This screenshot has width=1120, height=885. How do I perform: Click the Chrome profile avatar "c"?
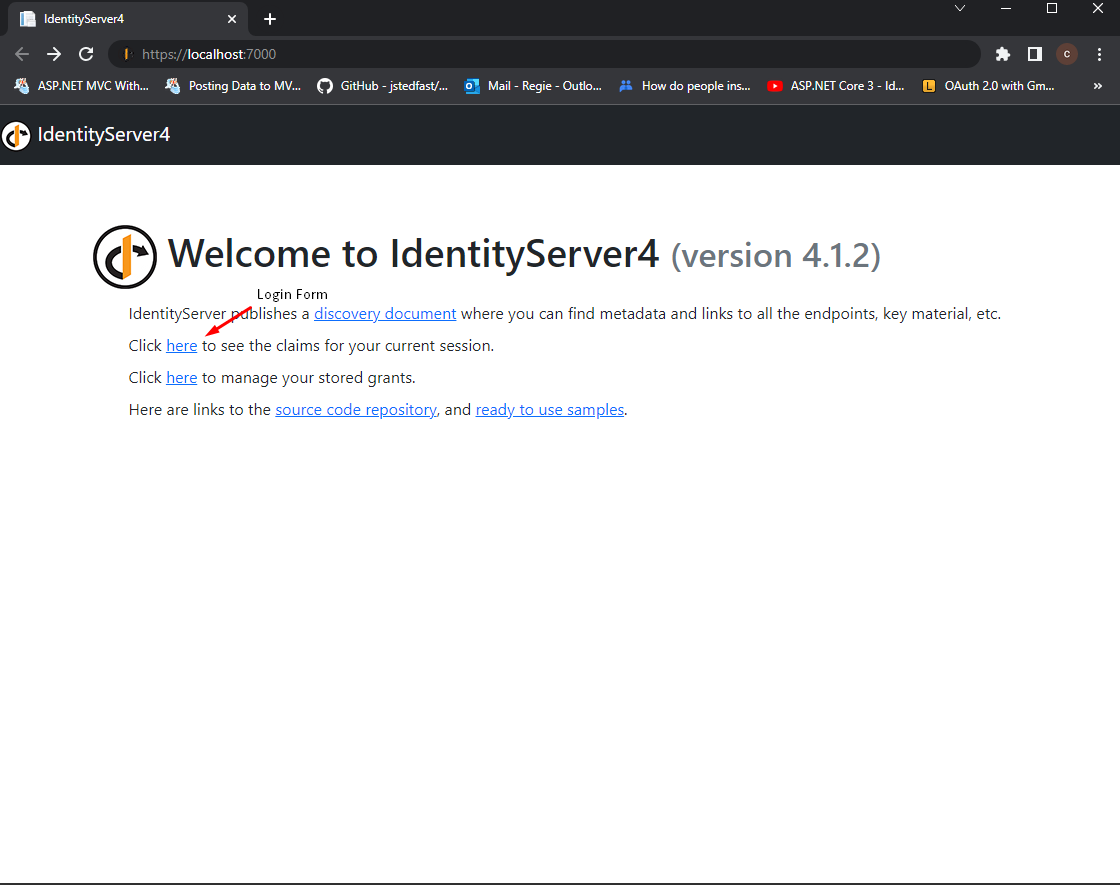coord(1067,55)
